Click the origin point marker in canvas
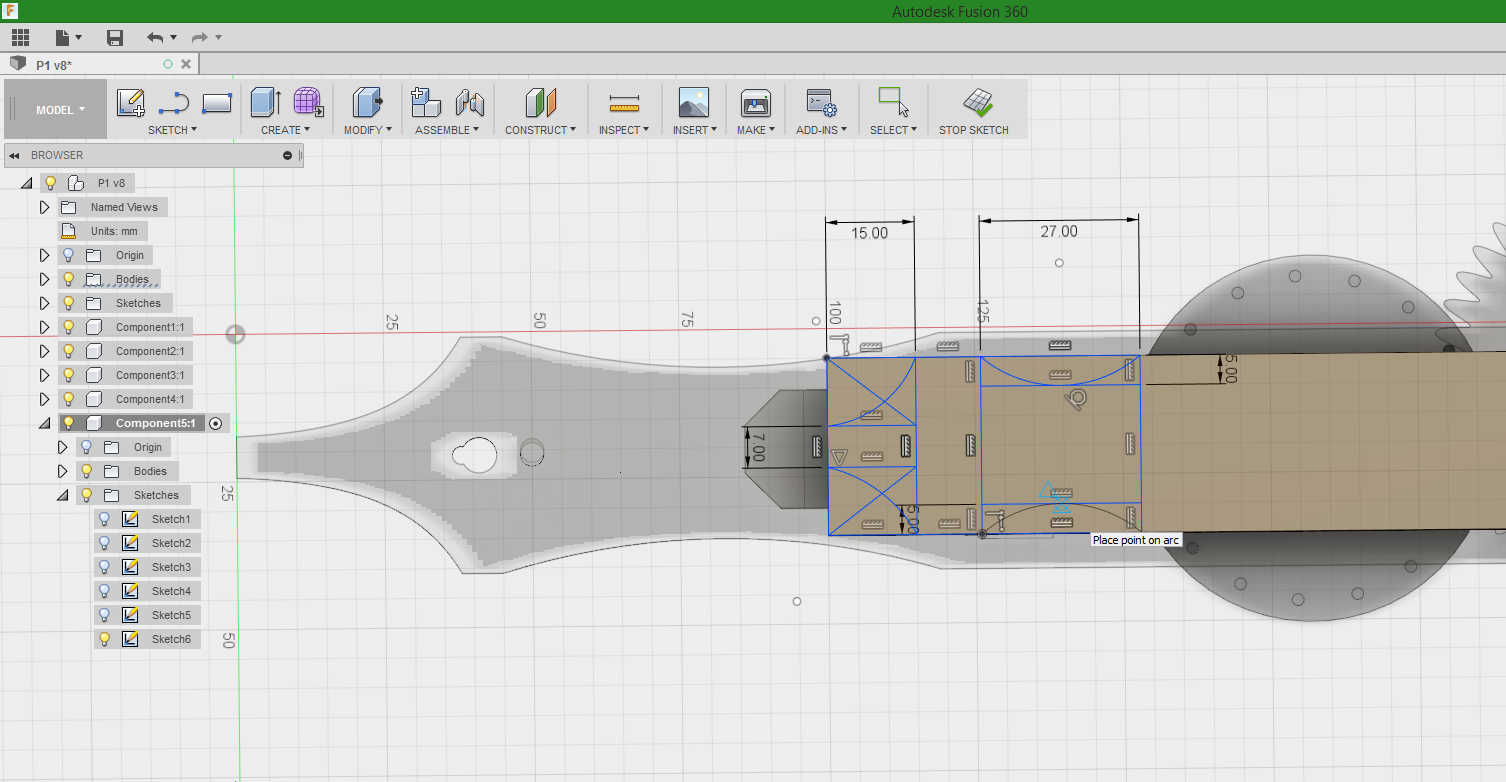Screen dimensions: 1506x782 point(235,334)
